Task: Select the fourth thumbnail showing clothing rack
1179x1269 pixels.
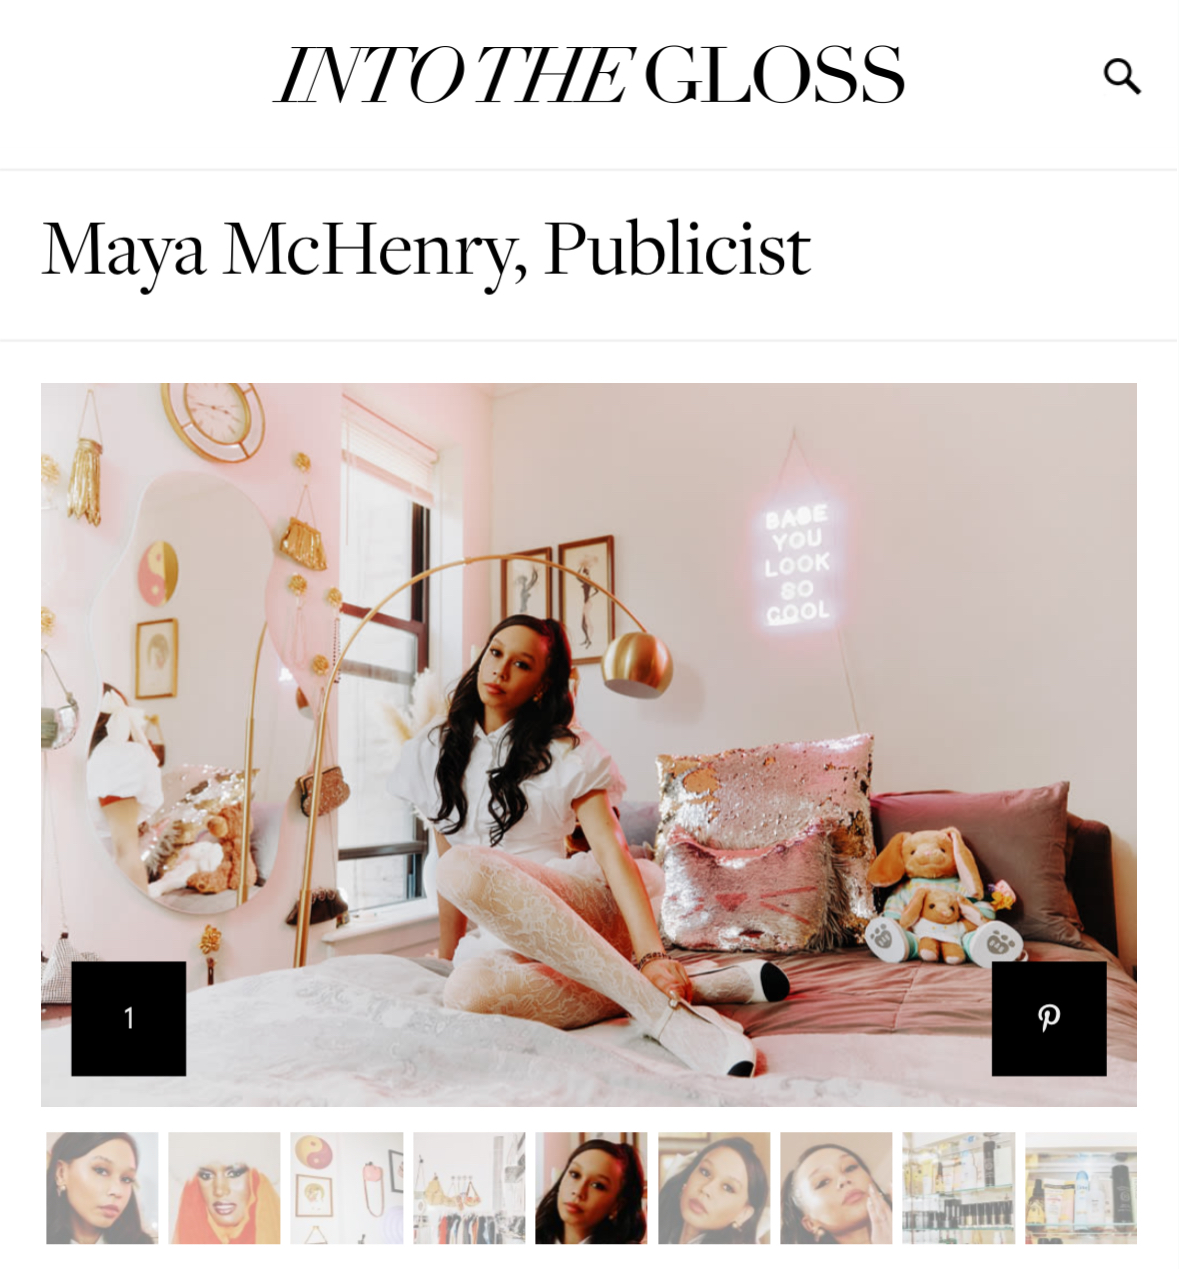Action: pos(469,1188)
